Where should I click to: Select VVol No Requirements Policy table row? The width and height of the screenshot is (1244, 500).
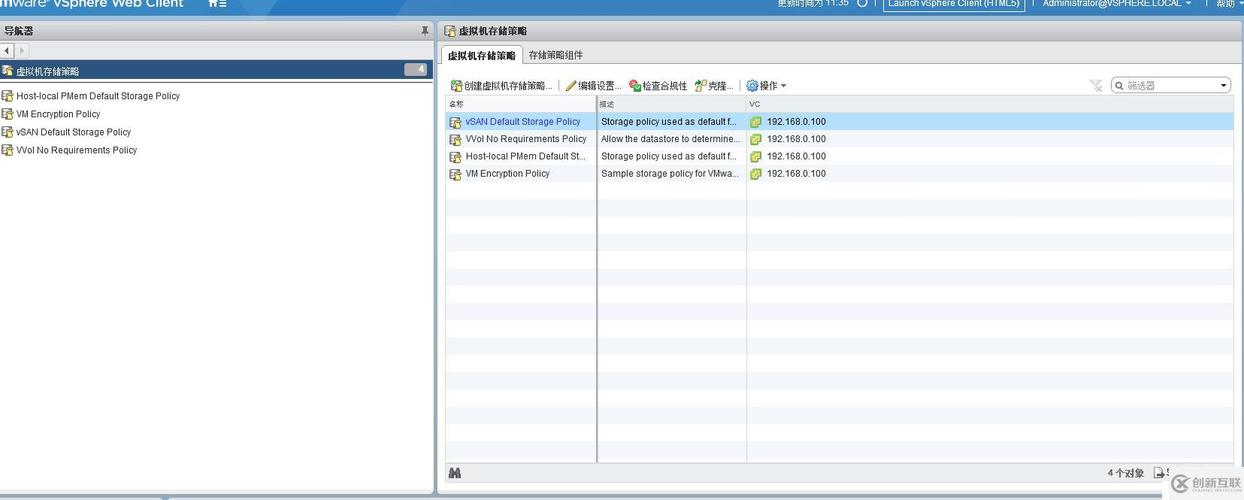coord(839,139)
